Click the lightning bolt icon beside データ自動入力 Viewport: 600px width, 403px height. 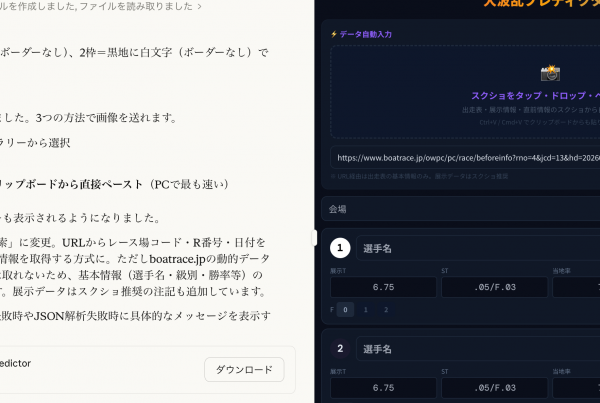click(334, 34)
